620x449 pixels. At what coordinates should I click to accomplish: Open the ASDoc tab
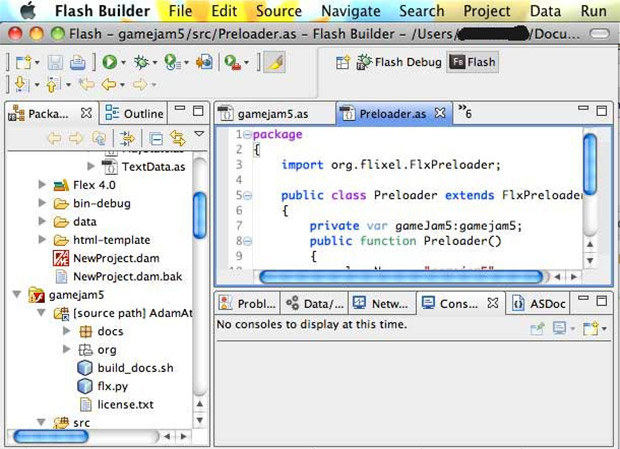point(539,304)
